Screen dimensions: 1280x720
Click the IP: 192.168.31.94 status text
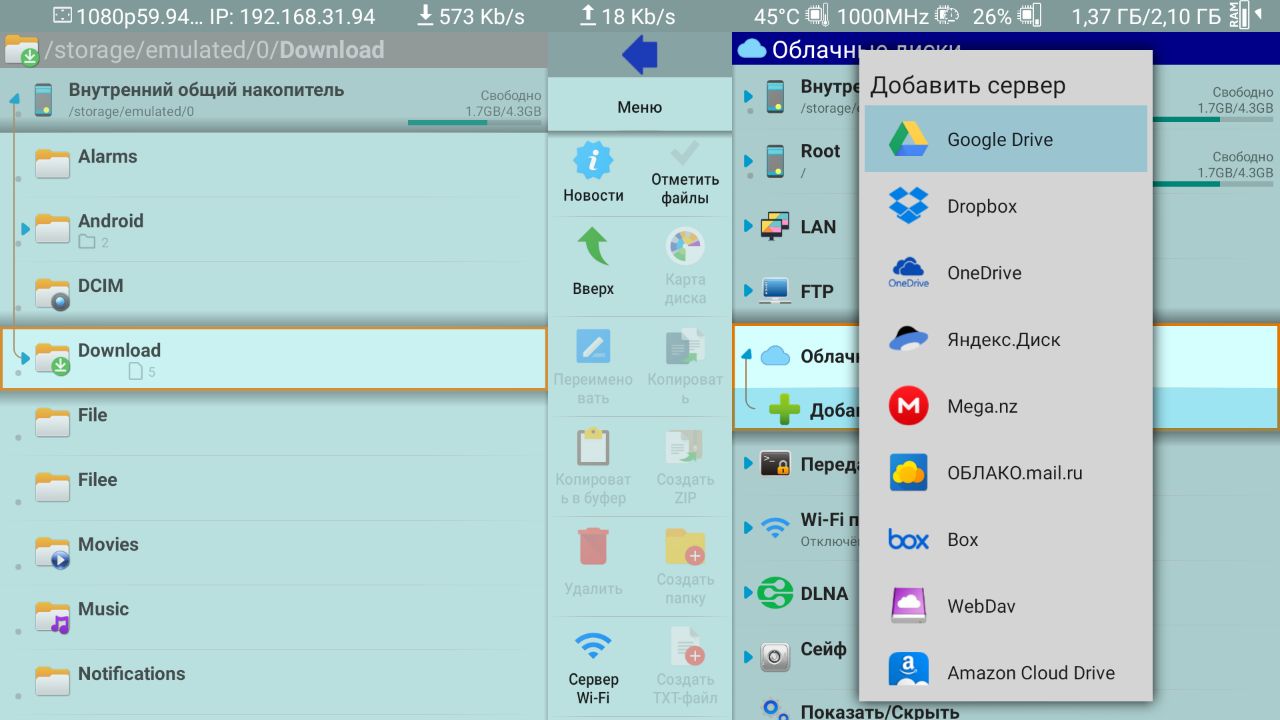coord(292,16)
